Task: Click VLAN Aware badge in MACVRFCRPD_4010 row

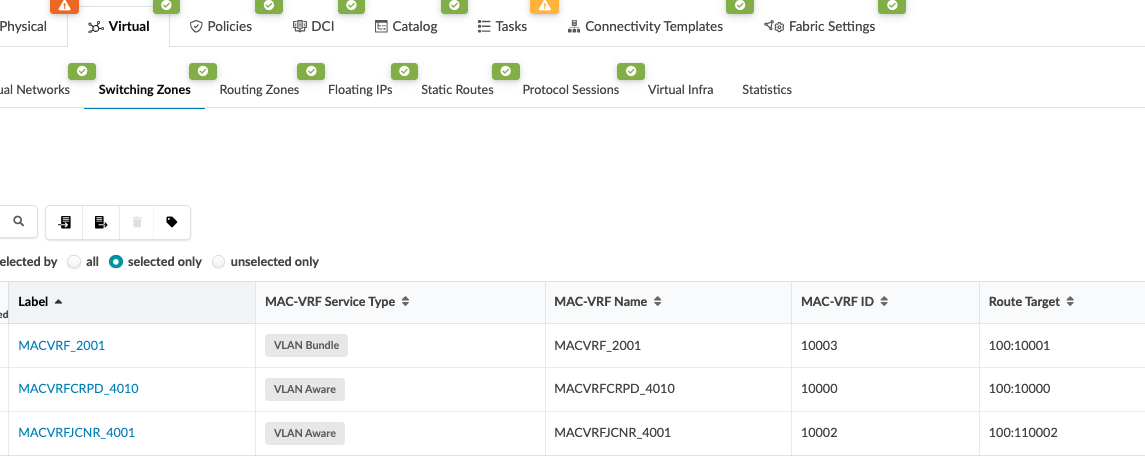Action: click(x=305, y=389)
